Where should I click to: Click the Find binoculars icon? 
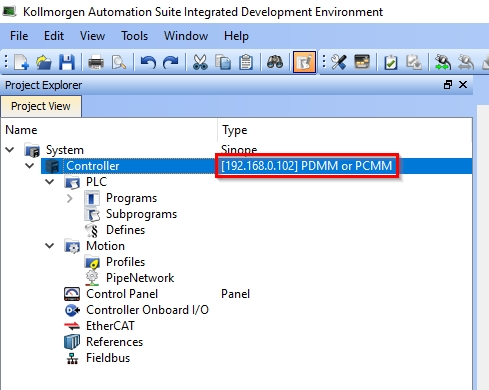(x=275, y=62)
